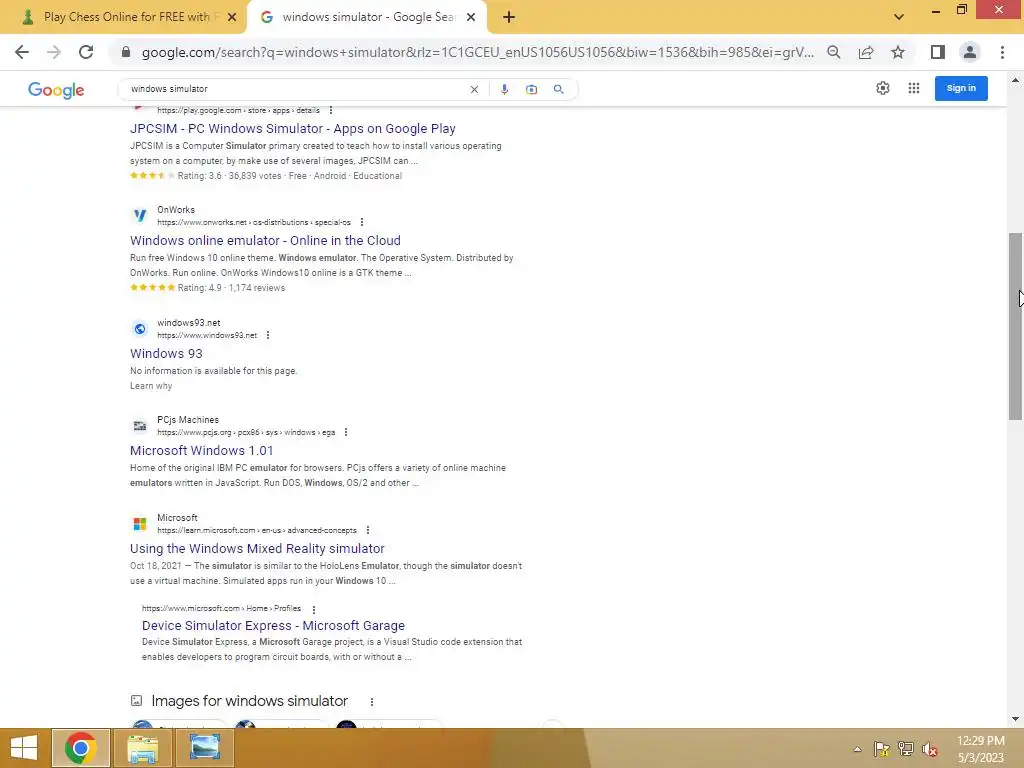Click the address bar URL

coord(477,52)
